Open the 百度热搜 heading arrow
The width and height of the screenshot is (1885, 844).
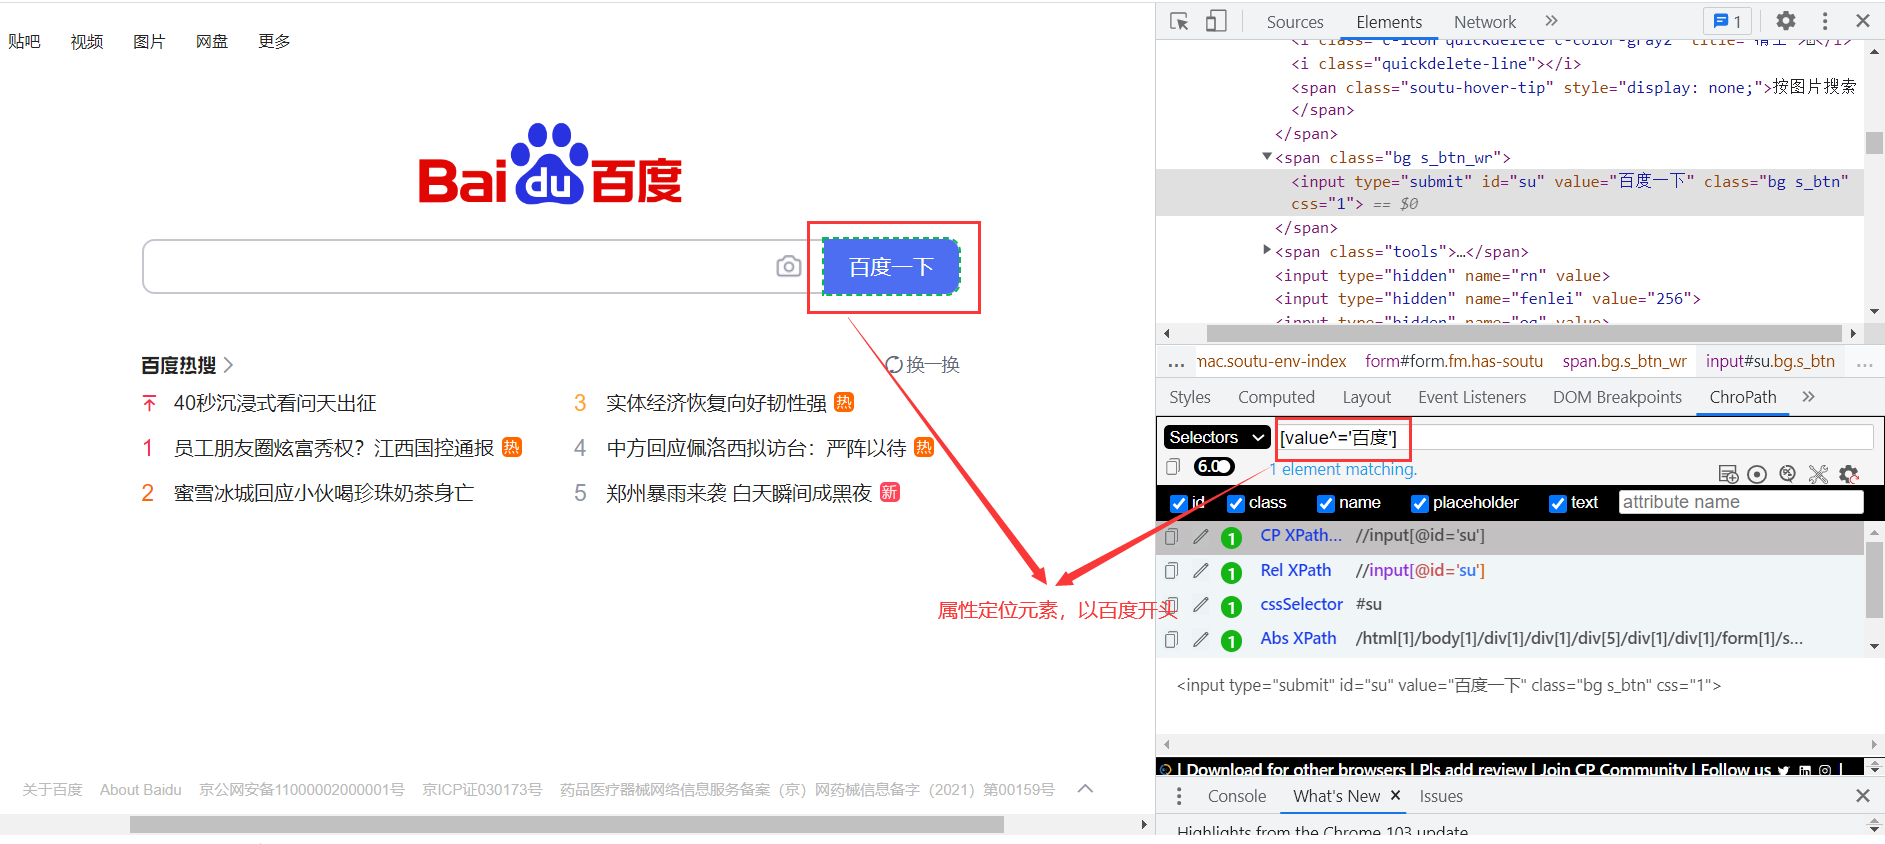[x=228, y=365]
